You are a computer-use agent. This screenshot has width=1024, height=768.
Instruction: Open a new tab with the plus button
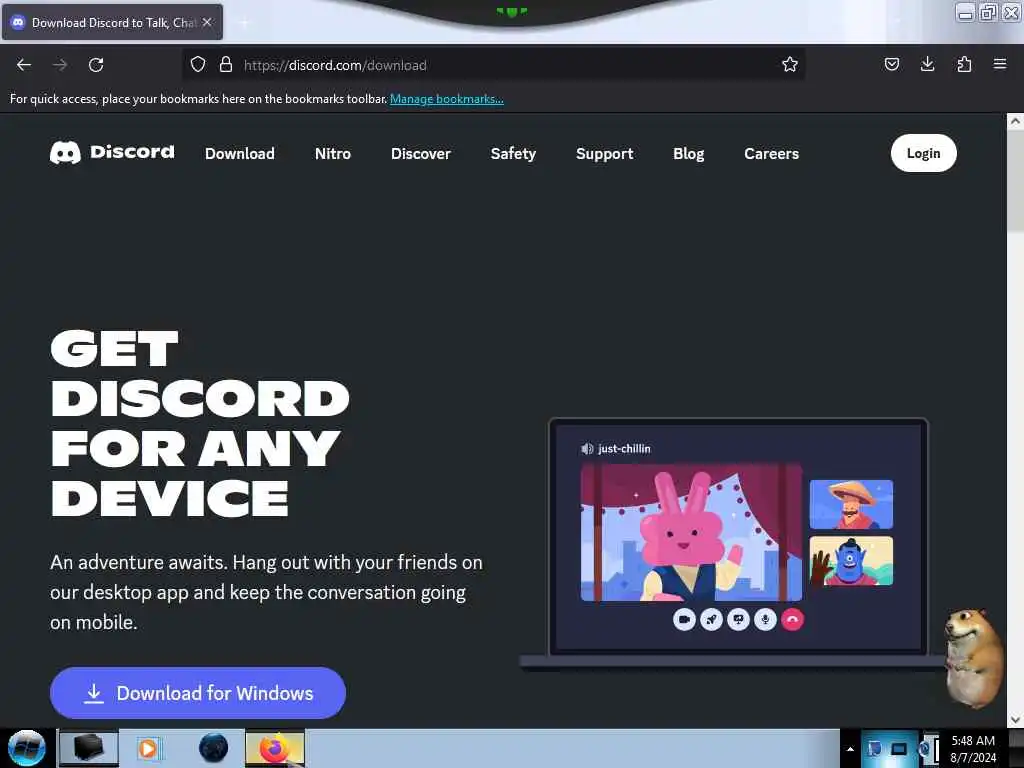tap(244, 23)
